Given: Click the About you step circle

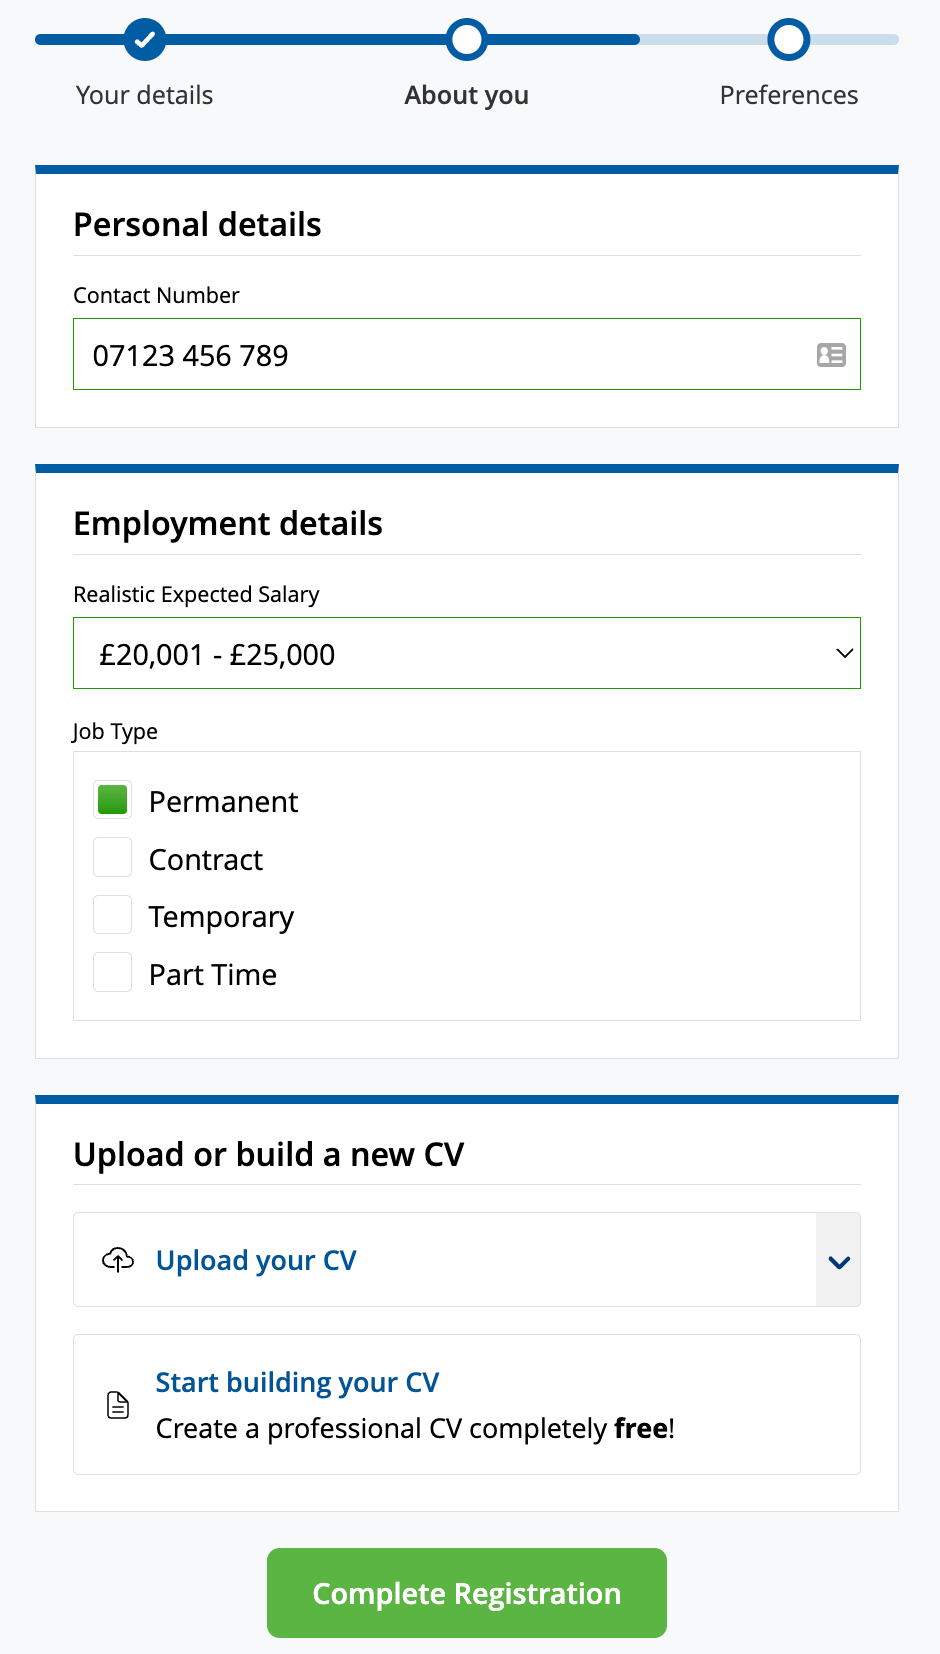Looking at the screenshot, I should [x=467, y=40].
